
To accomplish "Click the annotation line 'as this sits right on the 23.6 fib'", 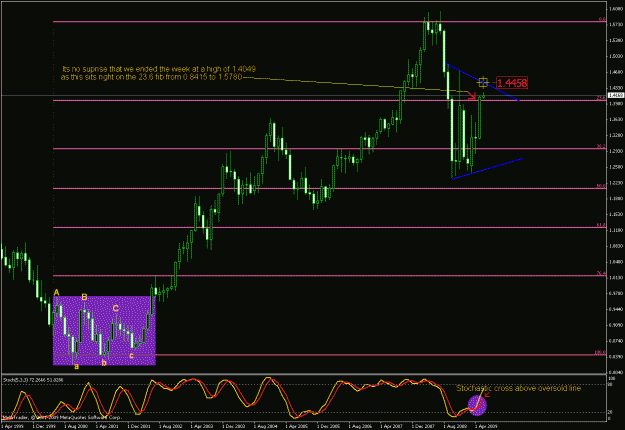I will 151,77.
